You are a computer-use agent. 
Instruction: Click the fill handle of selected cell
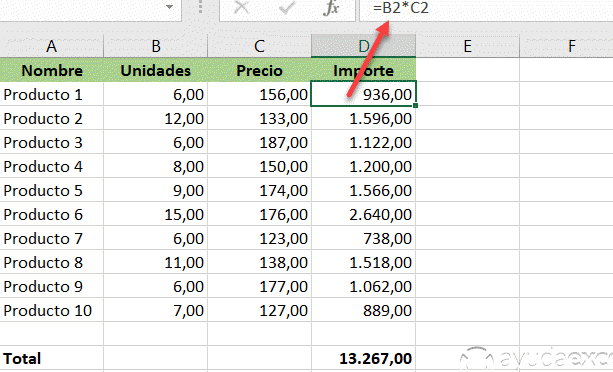point(415,106)
